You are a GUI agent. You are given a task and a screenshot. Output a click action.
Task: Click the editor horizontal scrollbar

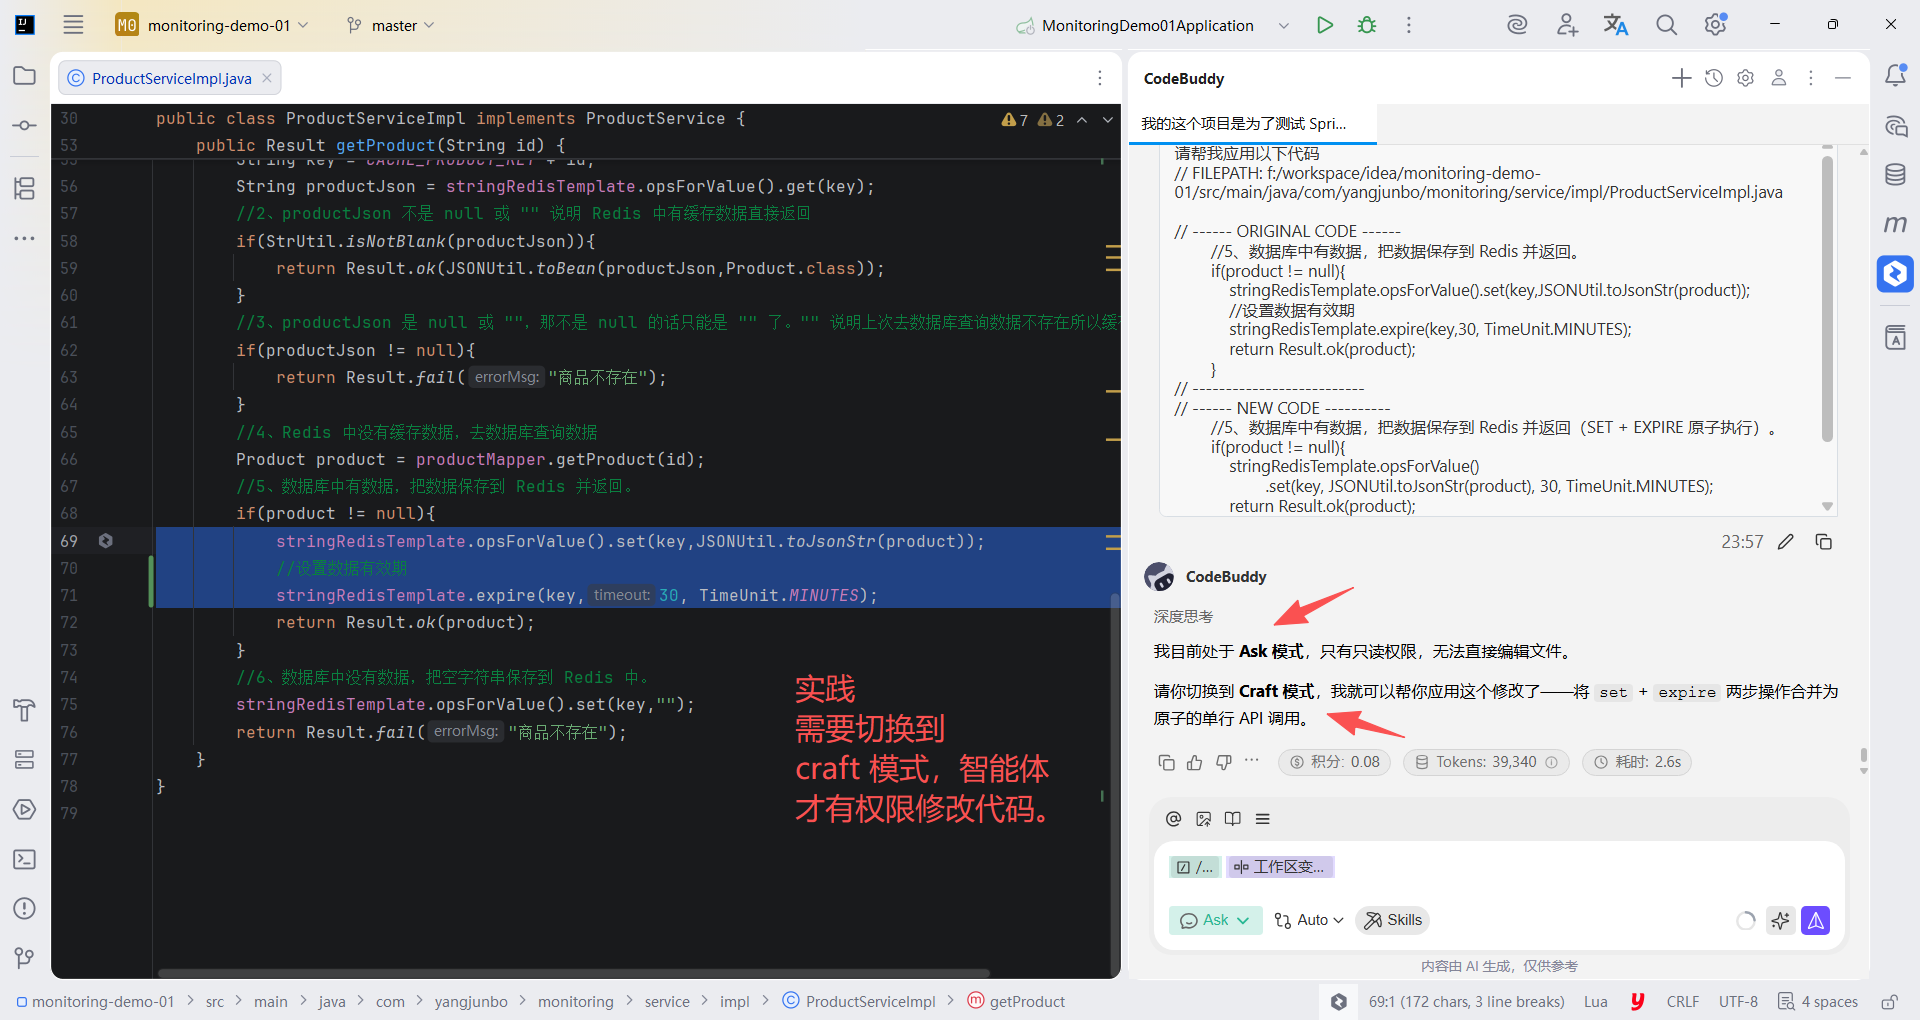tap(574, 973)
